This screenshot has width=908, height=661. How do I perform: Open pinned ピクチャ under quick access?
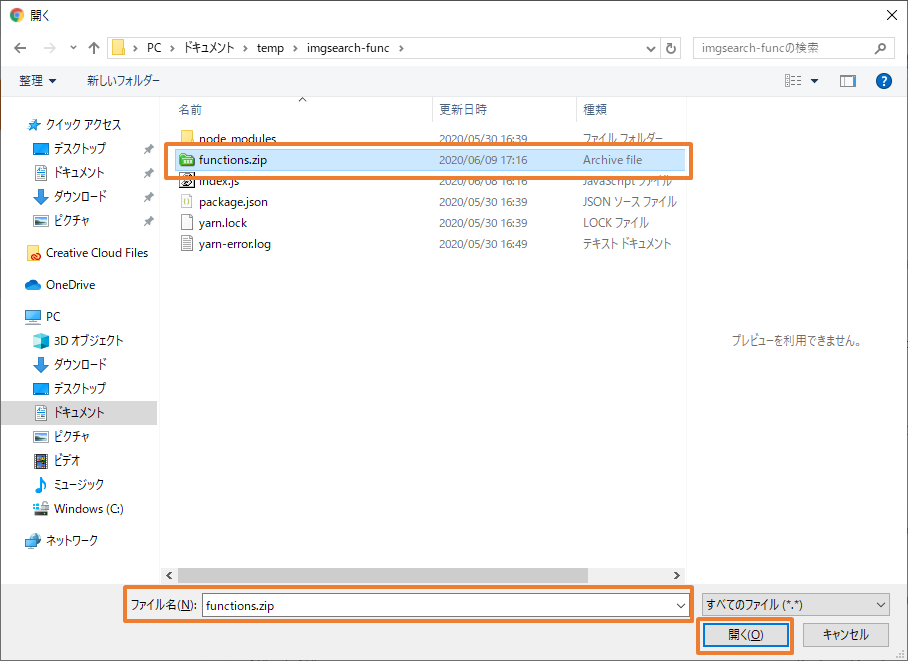pos(71,221)
